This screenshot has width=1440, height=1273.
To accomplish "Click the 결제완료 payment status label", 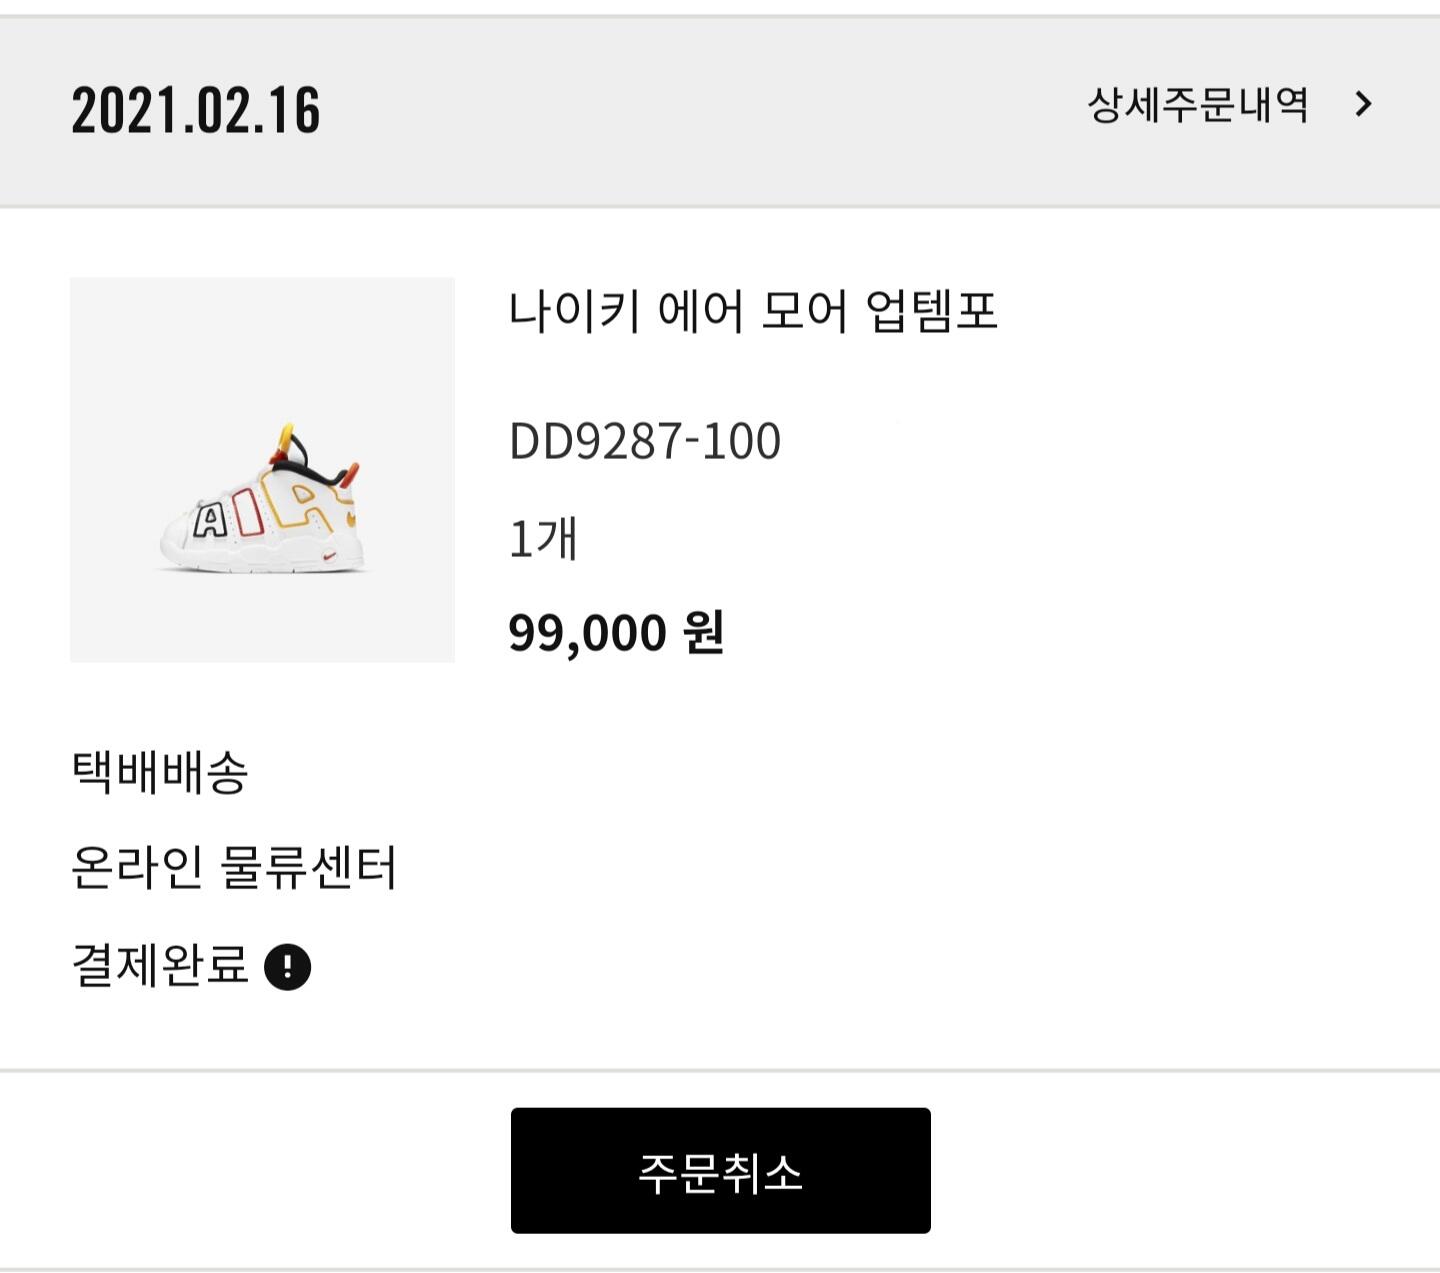I will 160,966.
